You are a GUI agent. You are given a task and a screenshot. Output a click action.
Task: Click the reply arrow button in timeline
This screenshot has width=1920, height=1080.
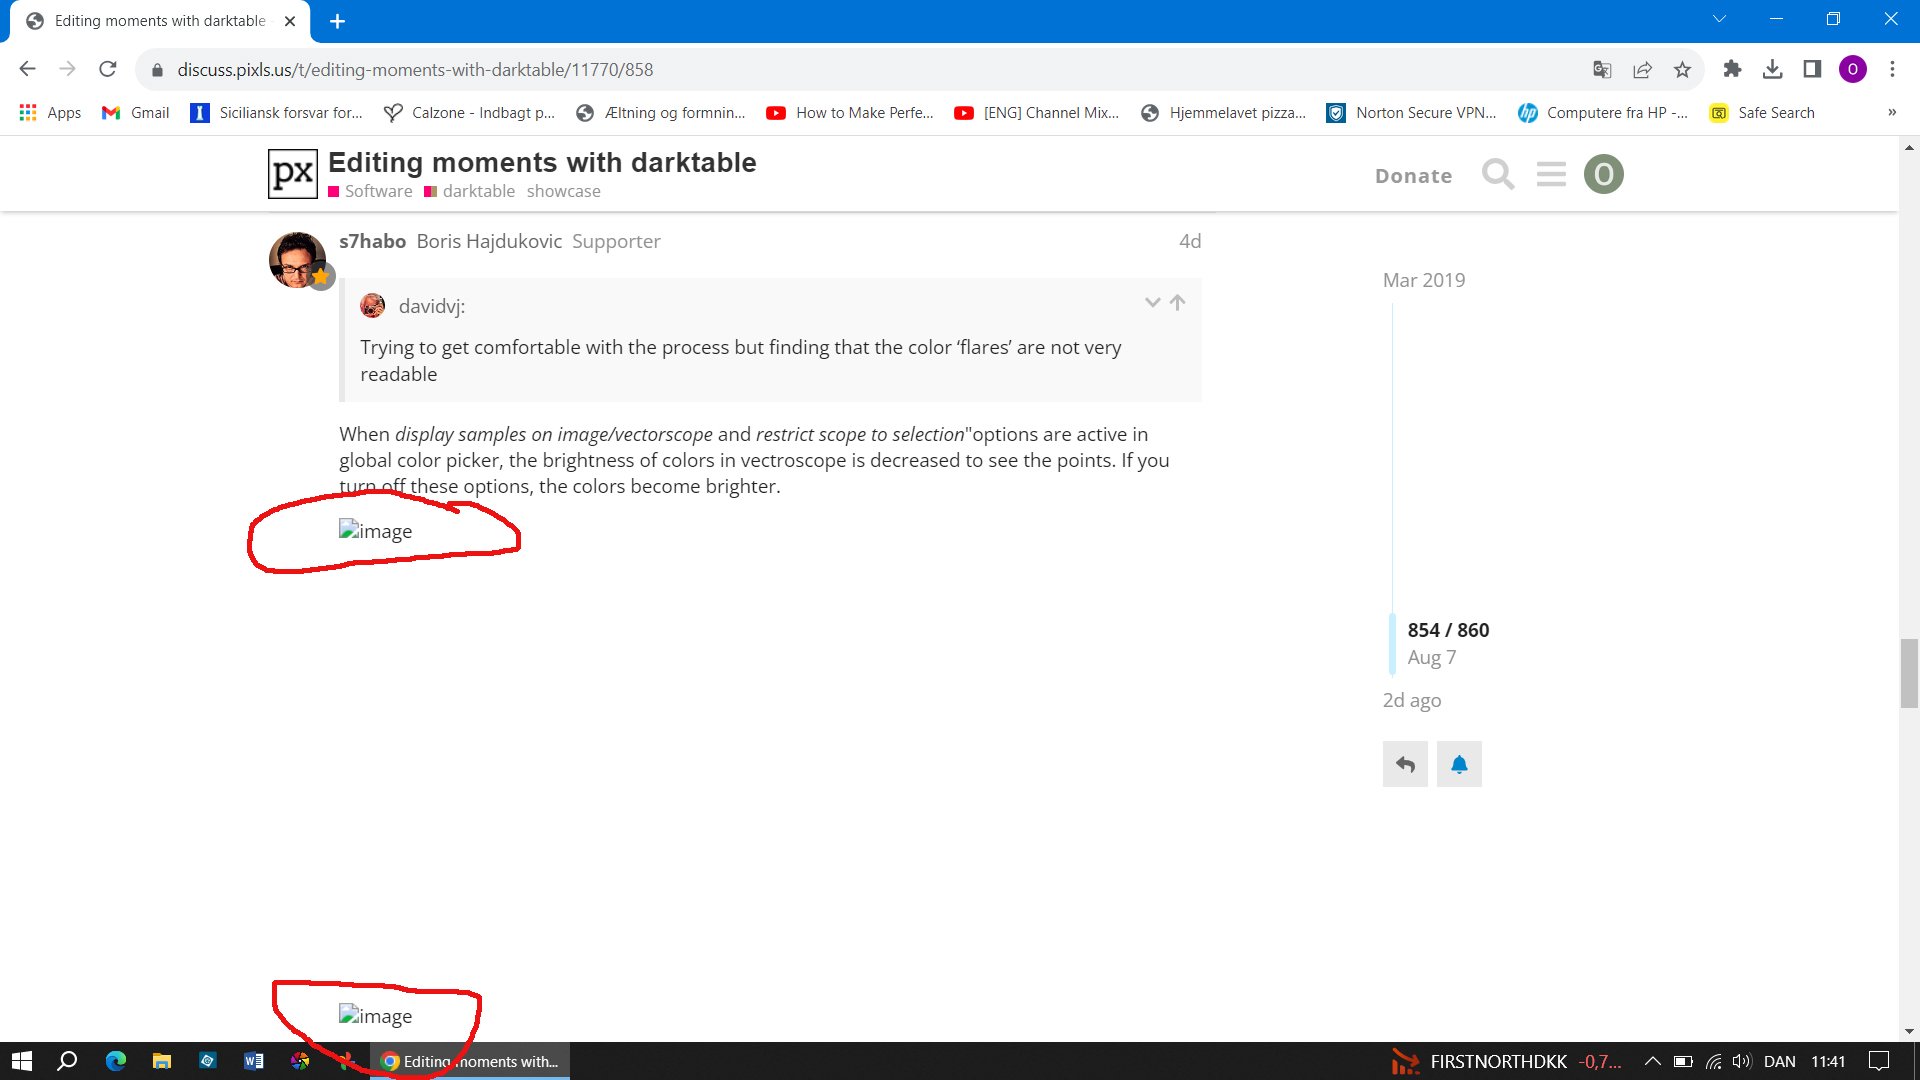click(x=1405, y=765)
